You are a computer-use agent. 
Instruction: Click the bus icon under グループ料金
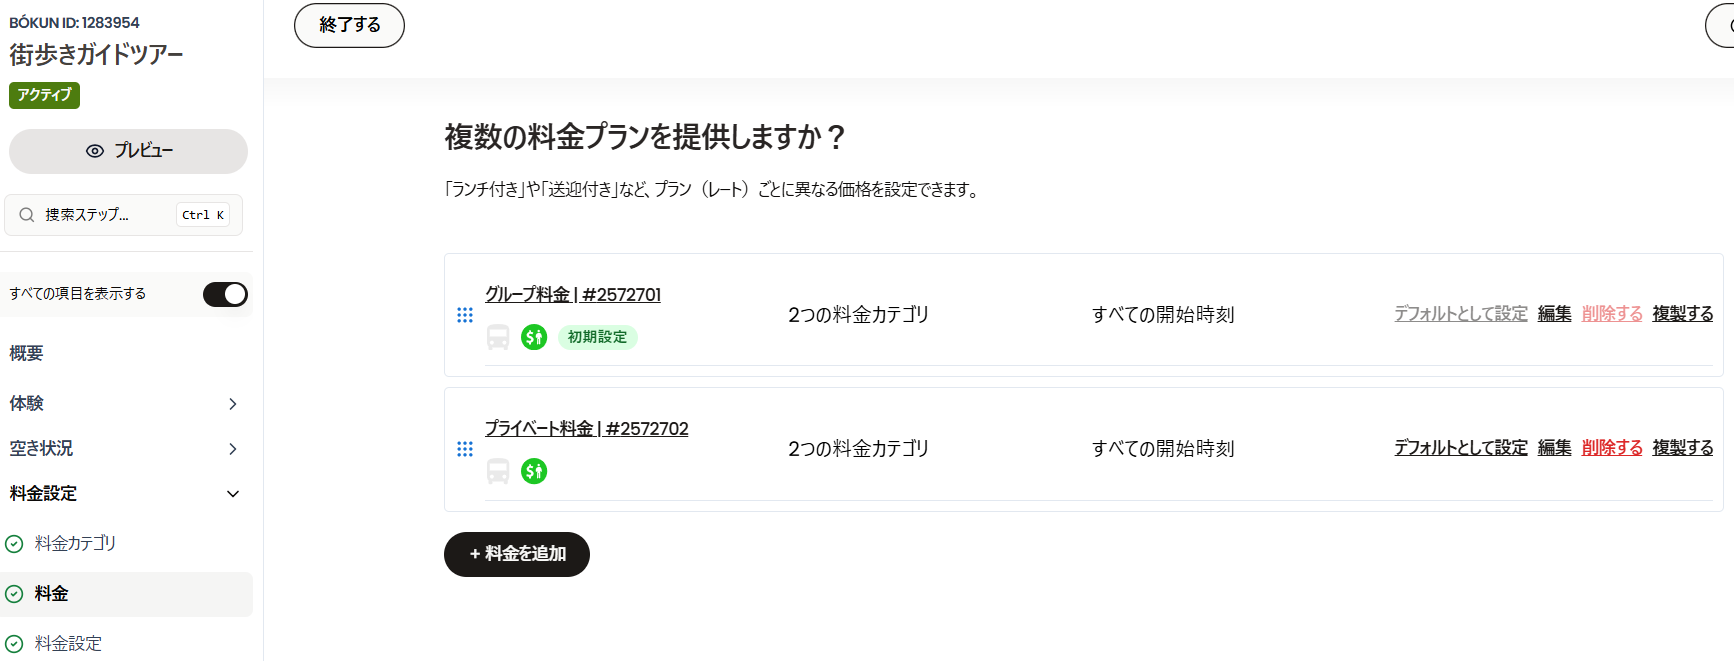498,337
